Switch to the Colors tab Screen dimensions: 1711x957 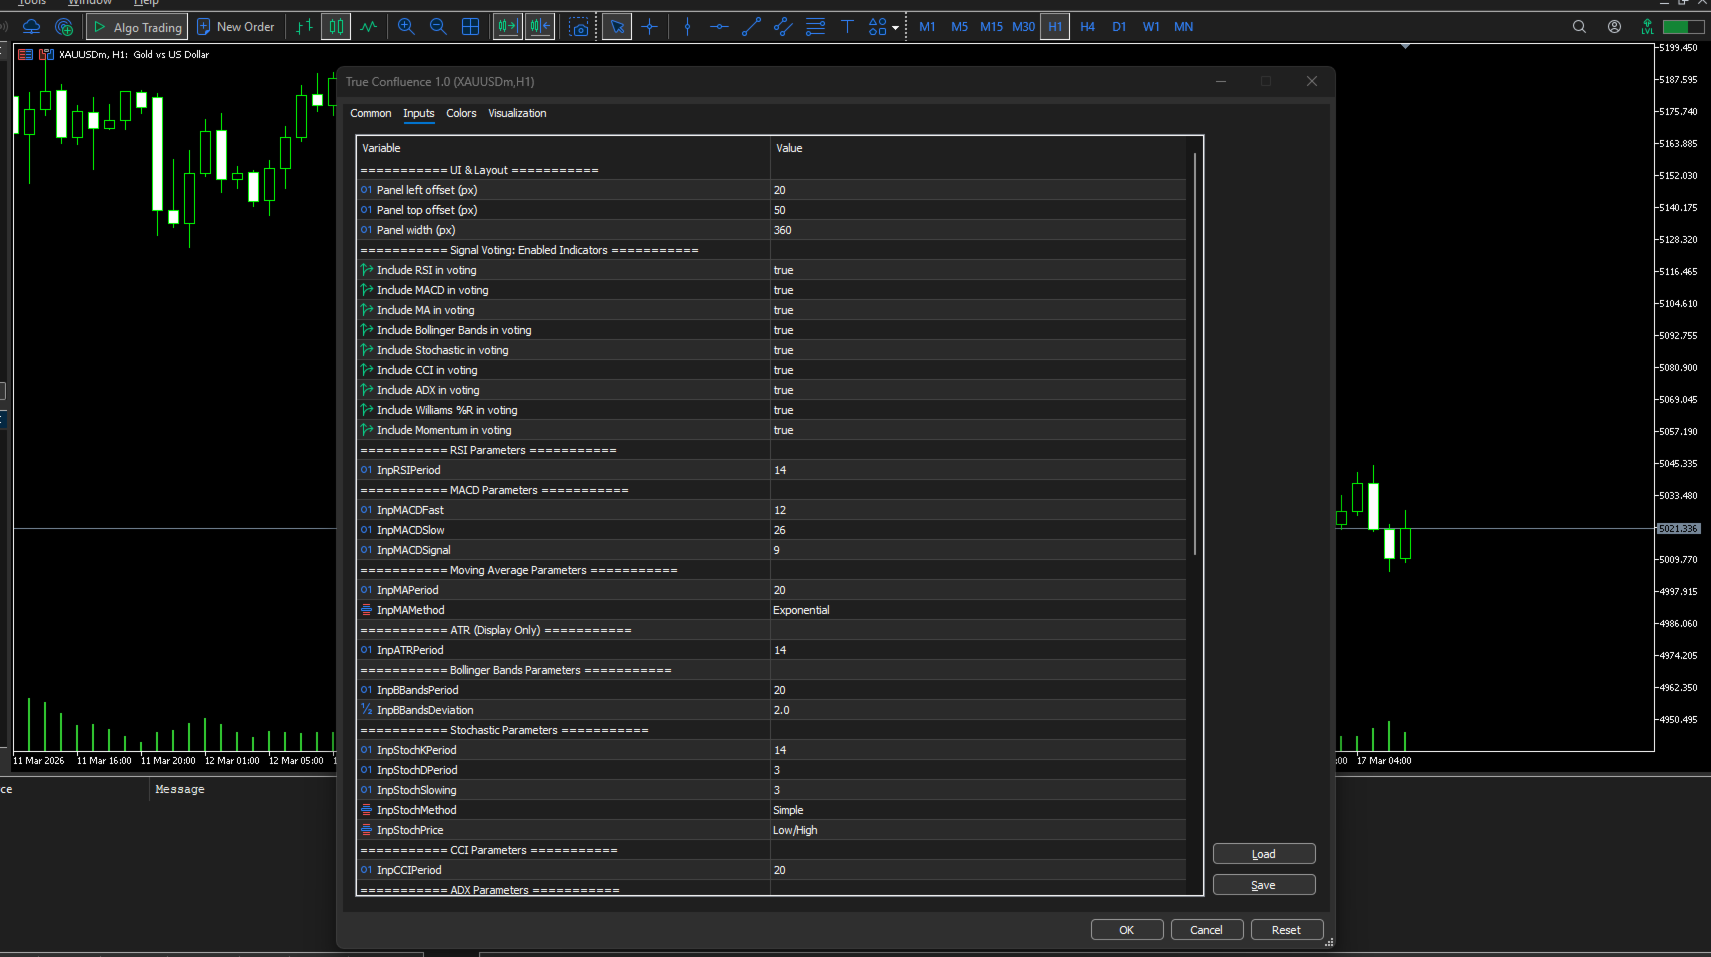point(461,113)
